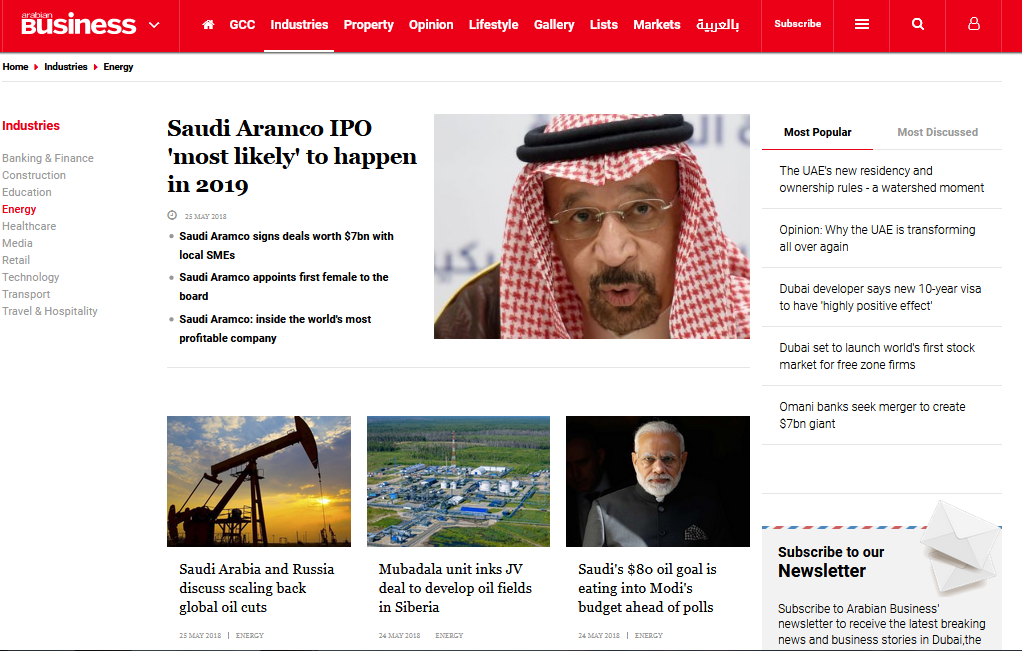
Task: Switch to the Arabic language edition
Action: pyautogui.click(x=718, y=25)
